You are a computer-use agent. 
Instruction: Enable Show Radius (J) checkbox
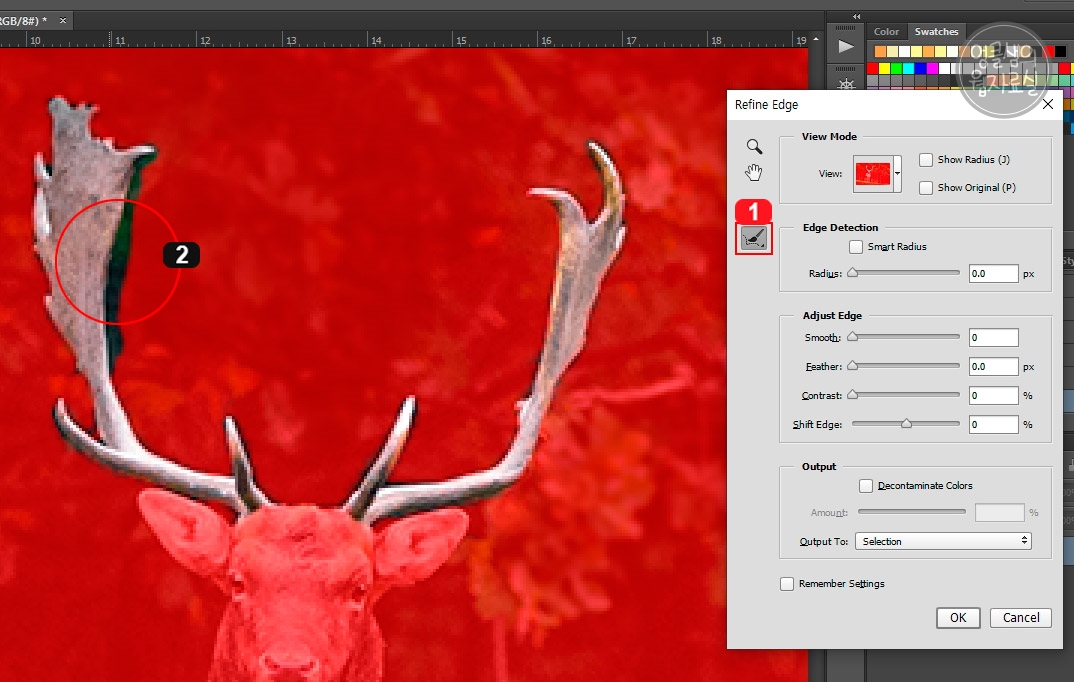[x=926, y=160]
